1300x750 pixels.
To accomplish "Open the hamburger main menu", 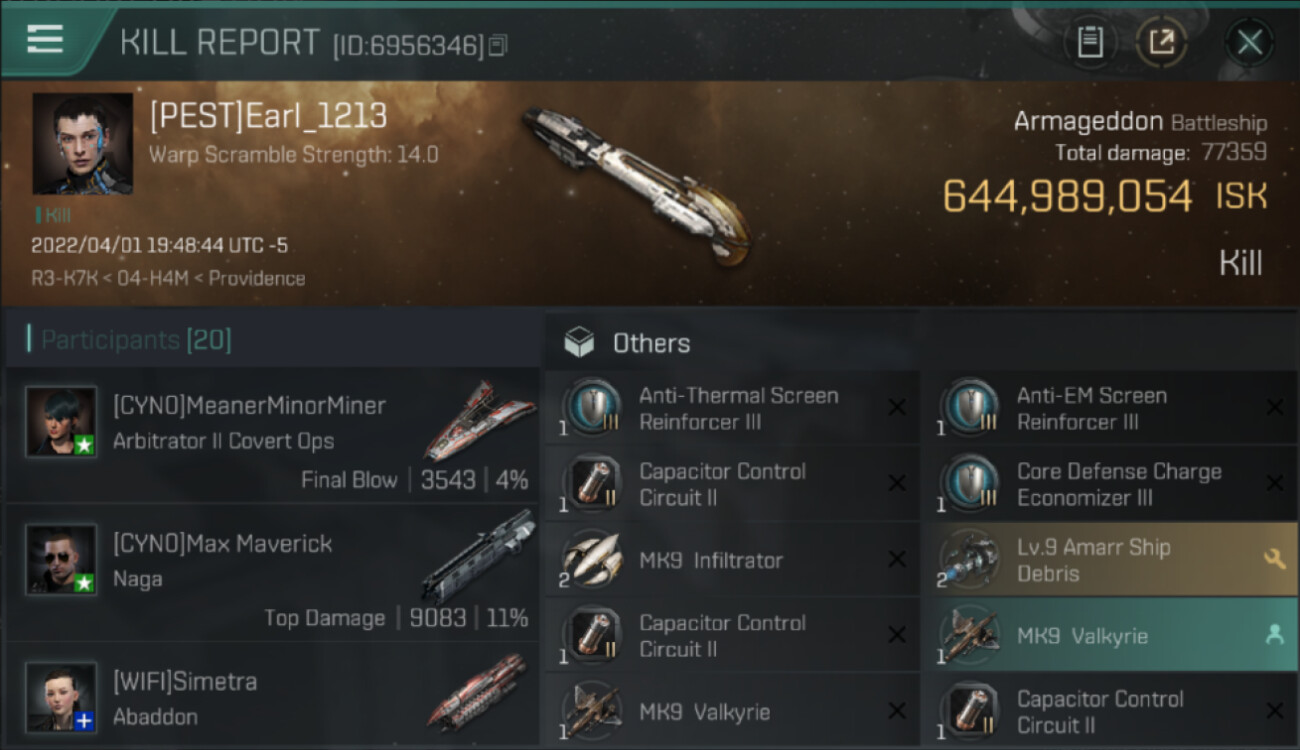I will pyautogui.click(x=46, y=39).
